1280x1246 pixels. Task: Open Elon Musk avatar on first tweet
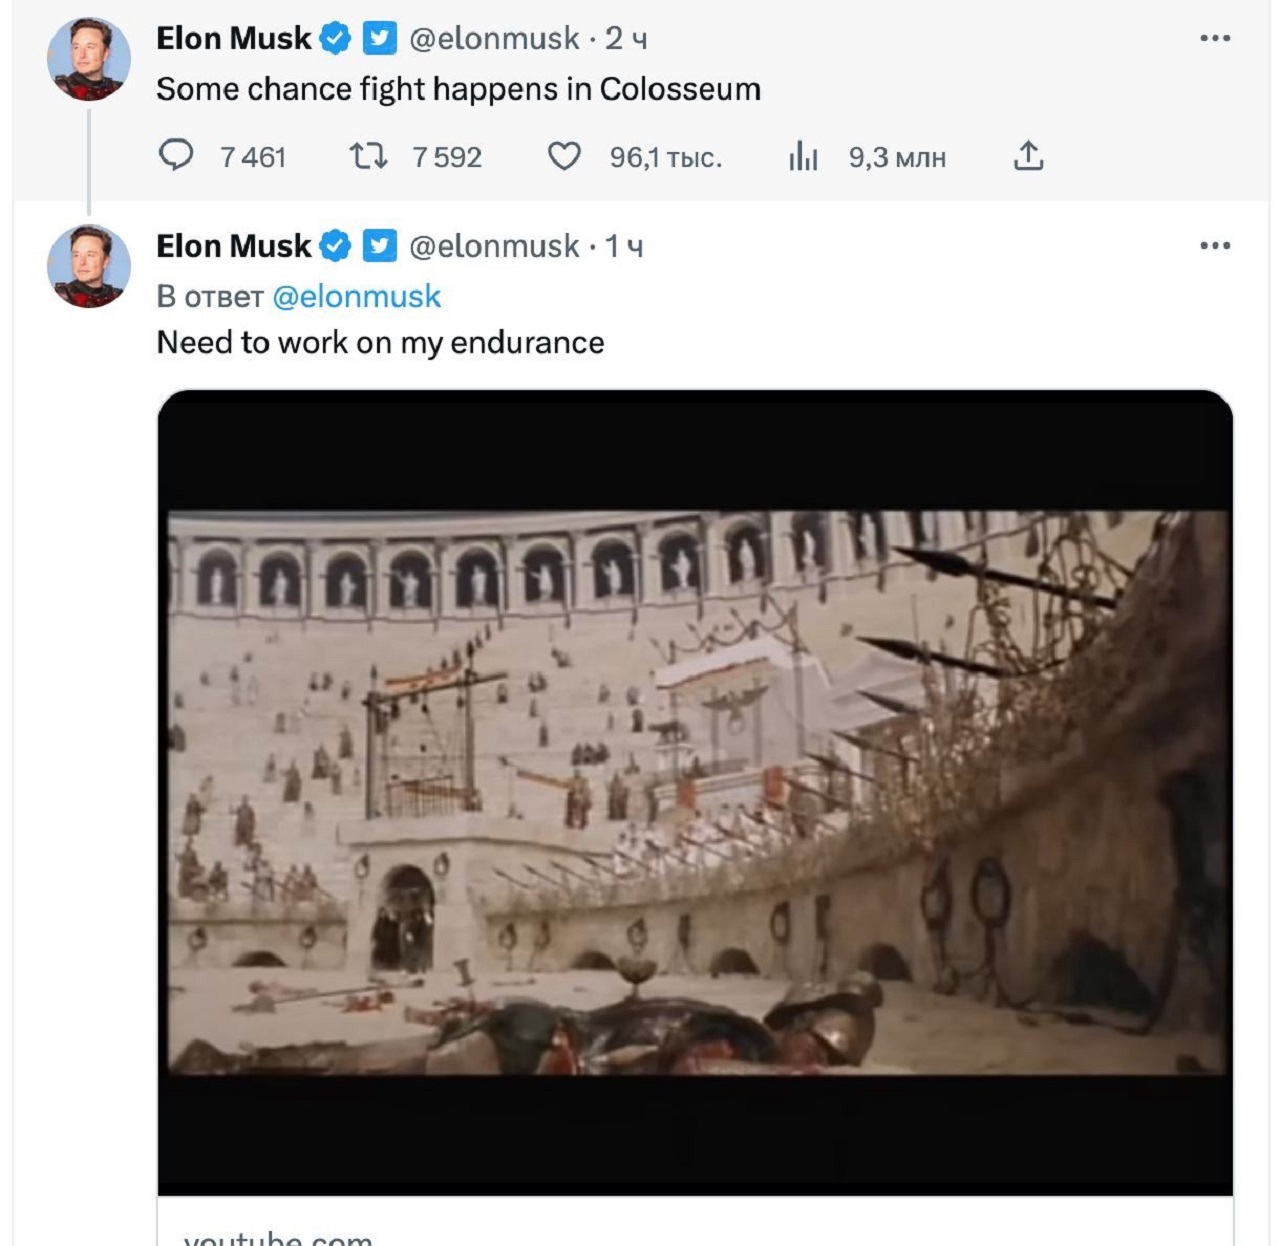[x=89, y=59]
